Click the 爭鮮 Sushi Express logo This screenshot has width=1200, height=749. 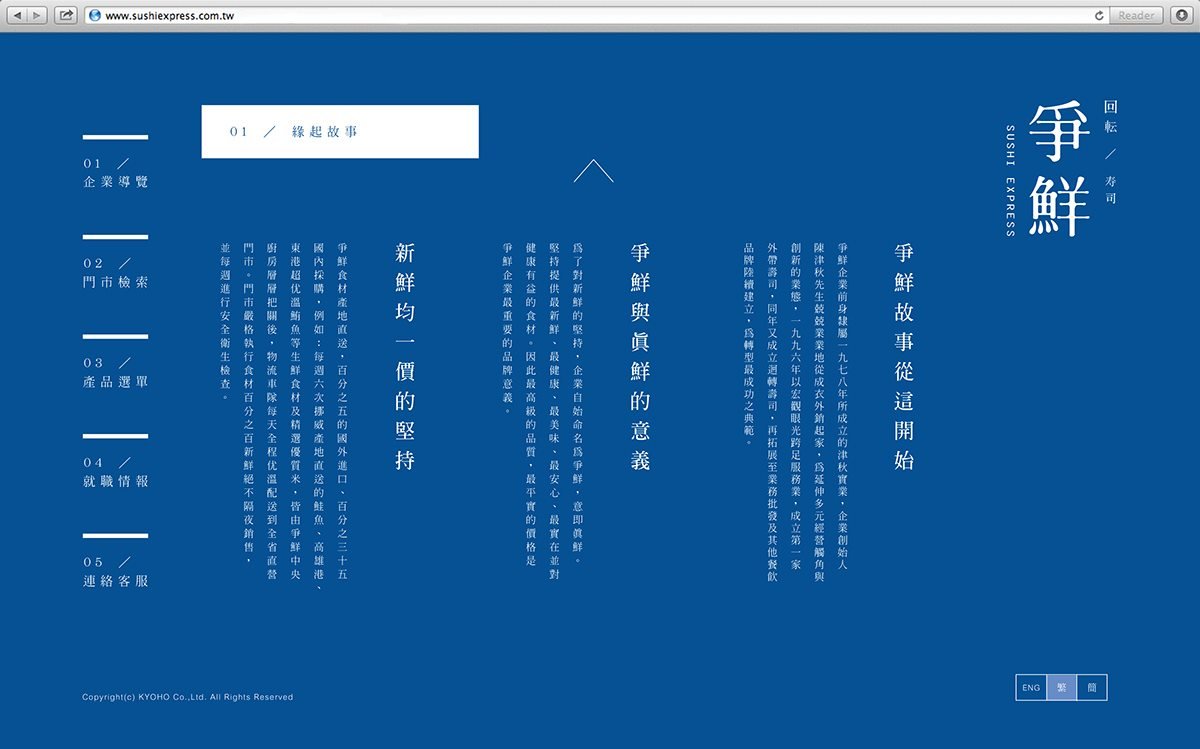tap(1058, 169)
